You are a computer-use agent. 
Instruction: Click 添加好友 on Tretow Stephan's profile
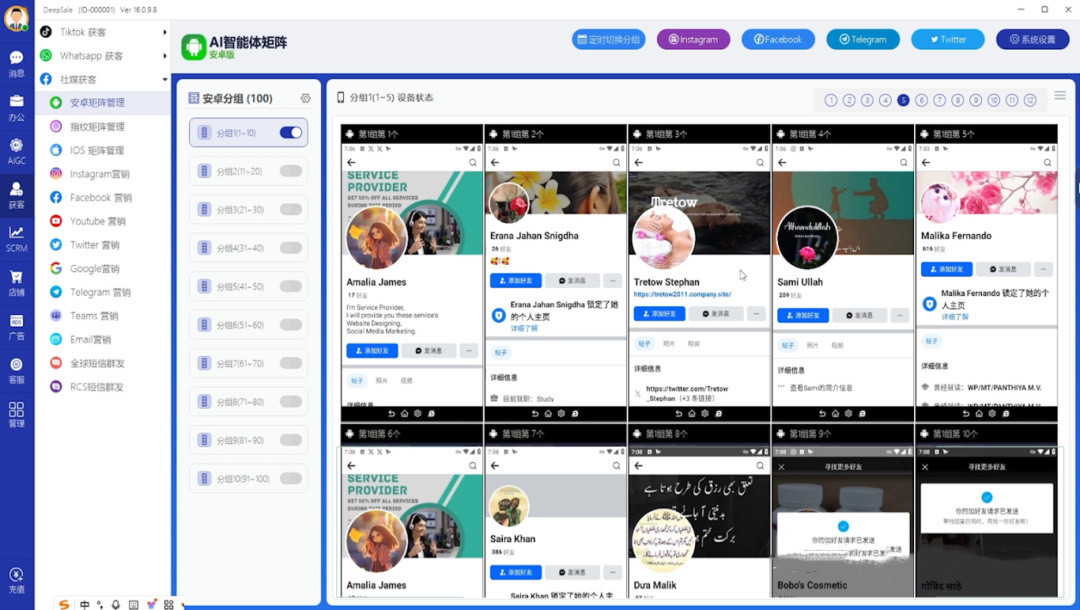pyautogui.click(x=659, y=314)
